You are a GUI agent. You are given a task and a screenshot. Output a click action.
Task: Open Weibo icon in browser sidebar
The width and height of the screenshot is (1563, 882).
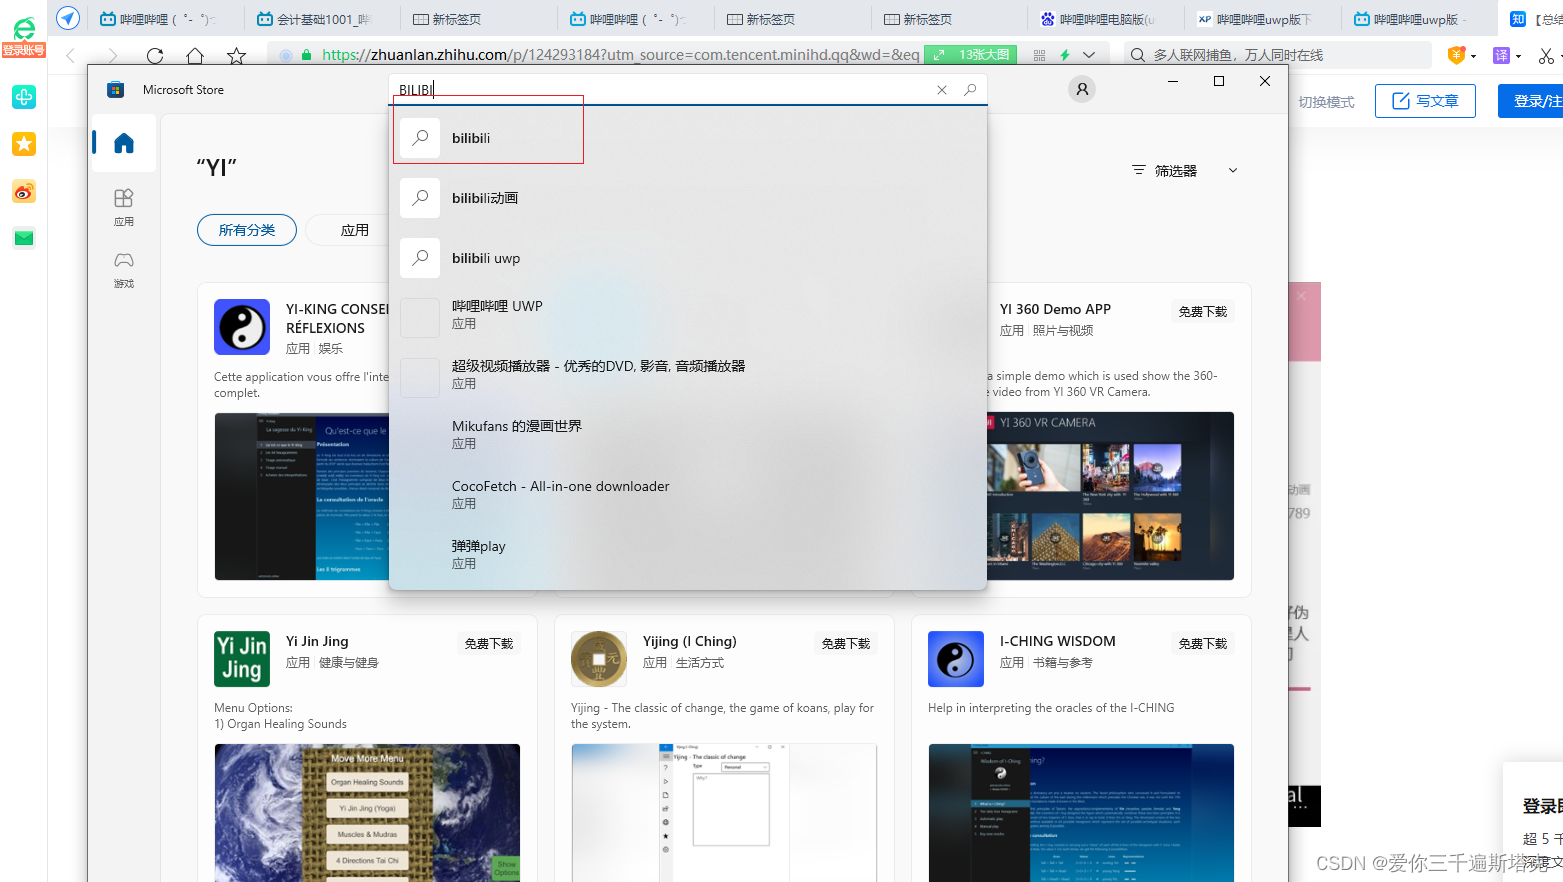(24, 191)
